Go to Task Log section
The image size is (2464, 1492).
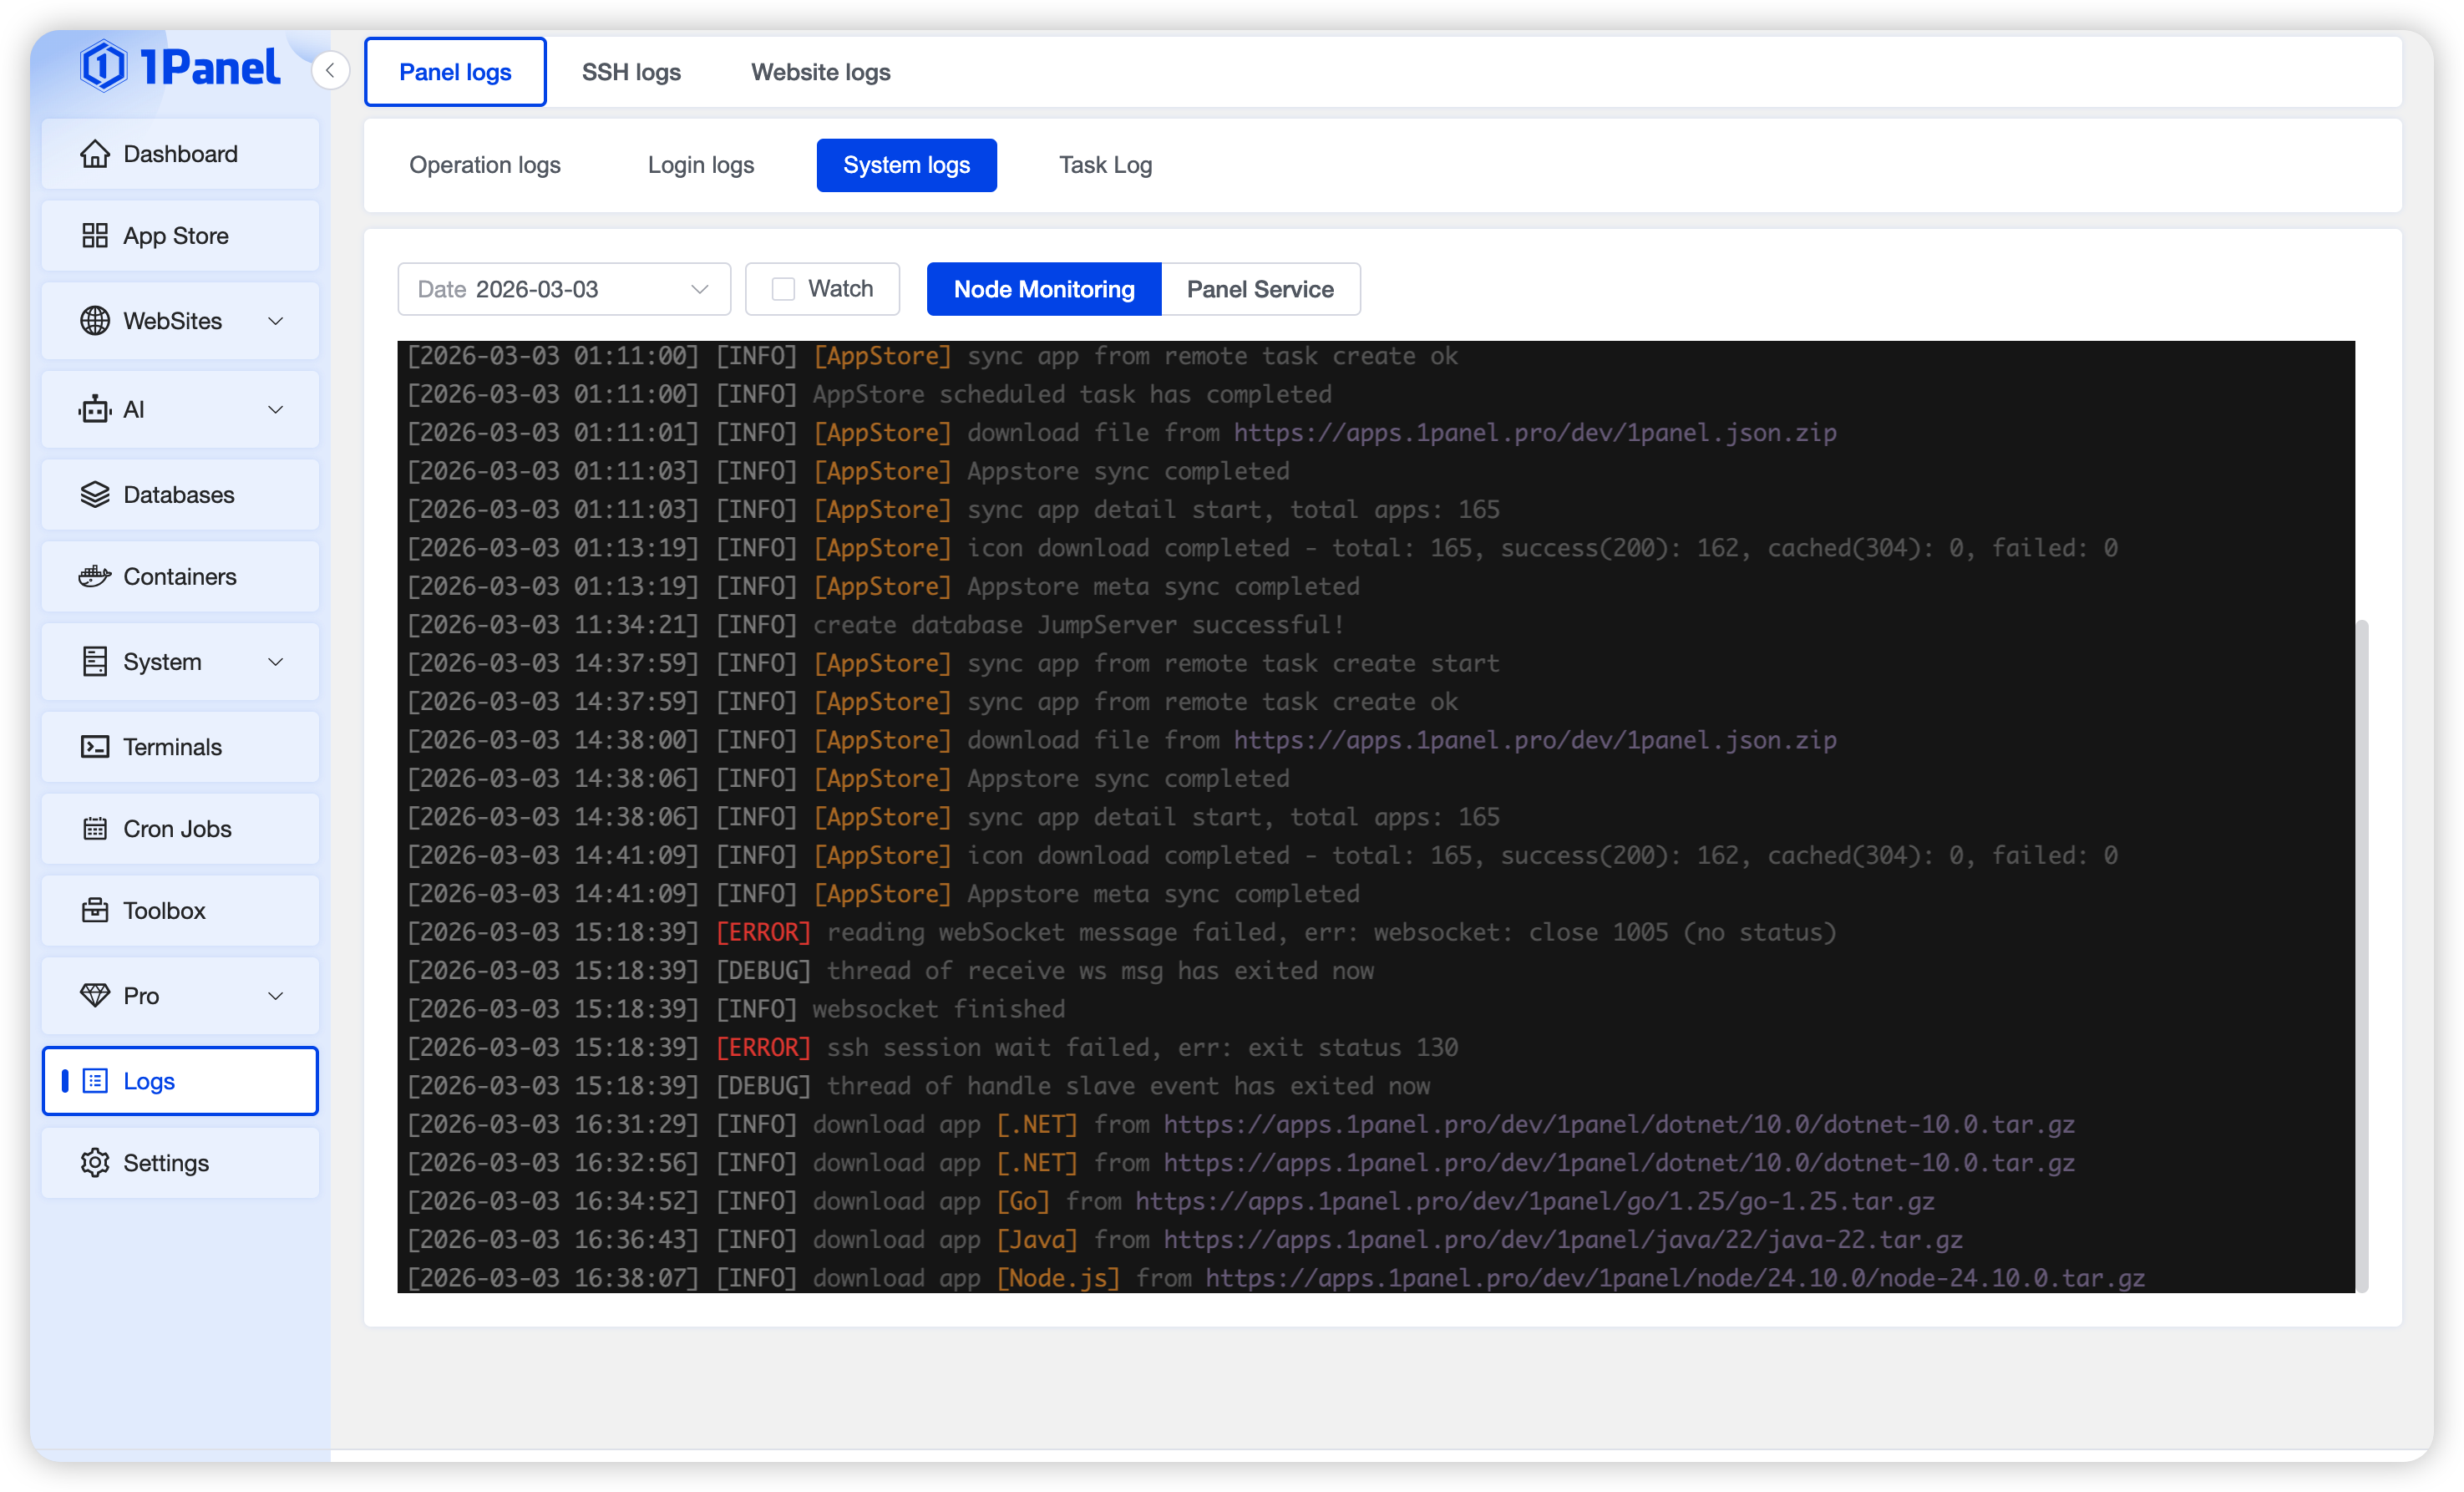pos(1105,165)
